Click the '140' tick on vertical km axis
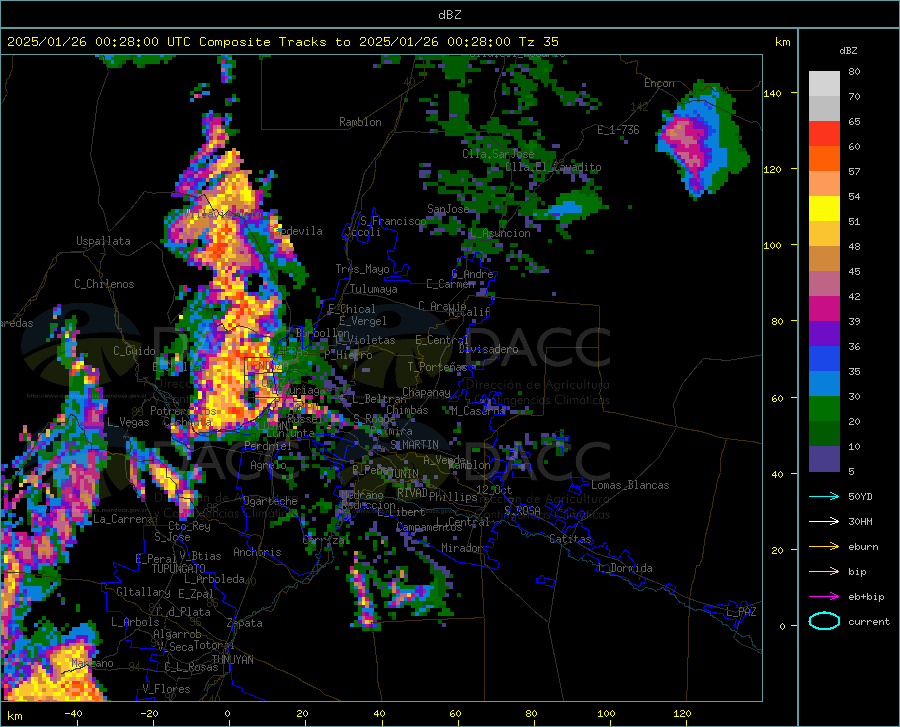900x727 pixels. [x=772, y=93]
